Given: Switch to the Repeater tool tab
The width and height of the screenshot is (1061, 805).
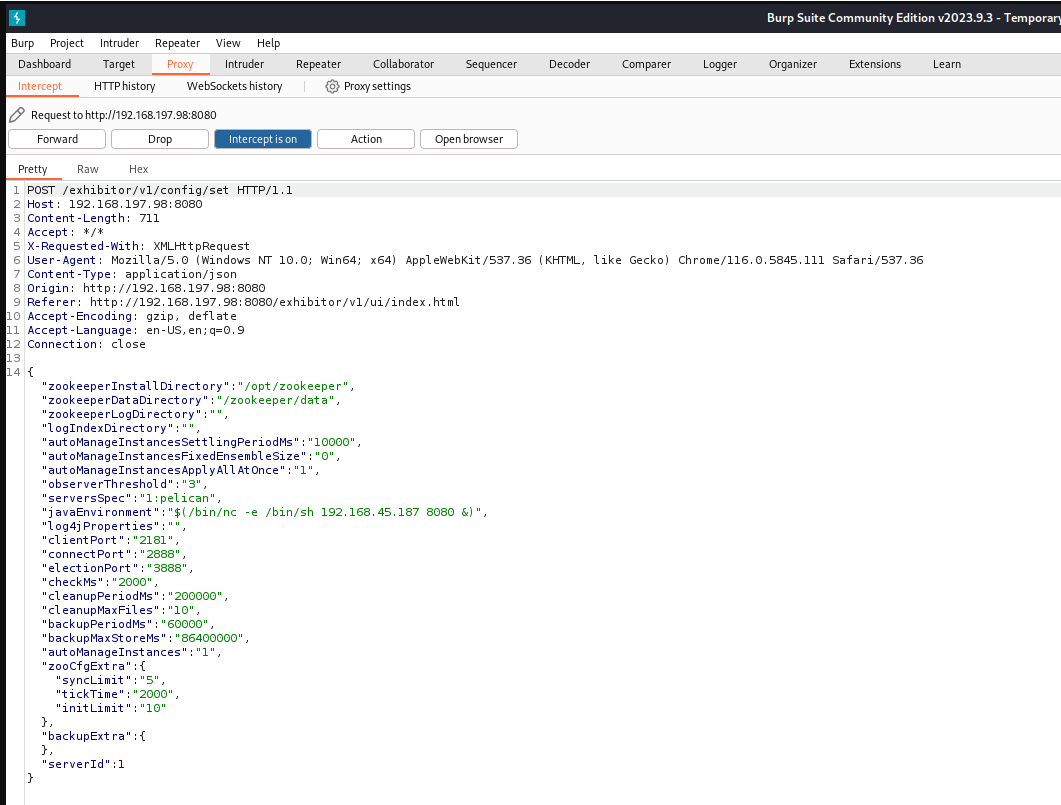Looking at the screenshot, I should tap(318, 64).
